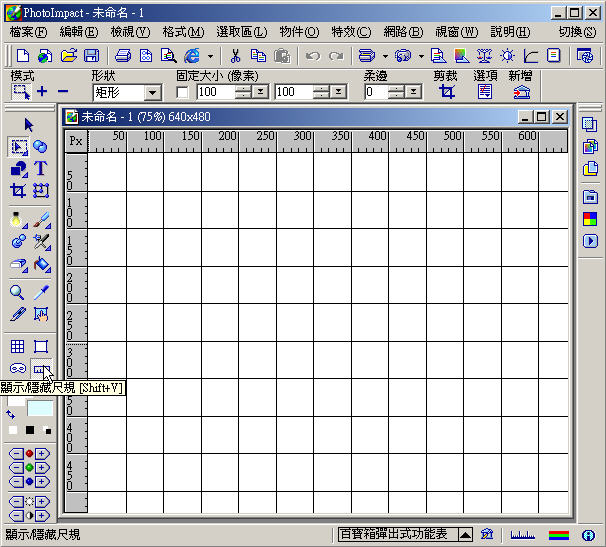Image resolution: width=606 pixels, height=547 pixels.
Task: Open the 選取區 menu
Action: tap(241, 32)
